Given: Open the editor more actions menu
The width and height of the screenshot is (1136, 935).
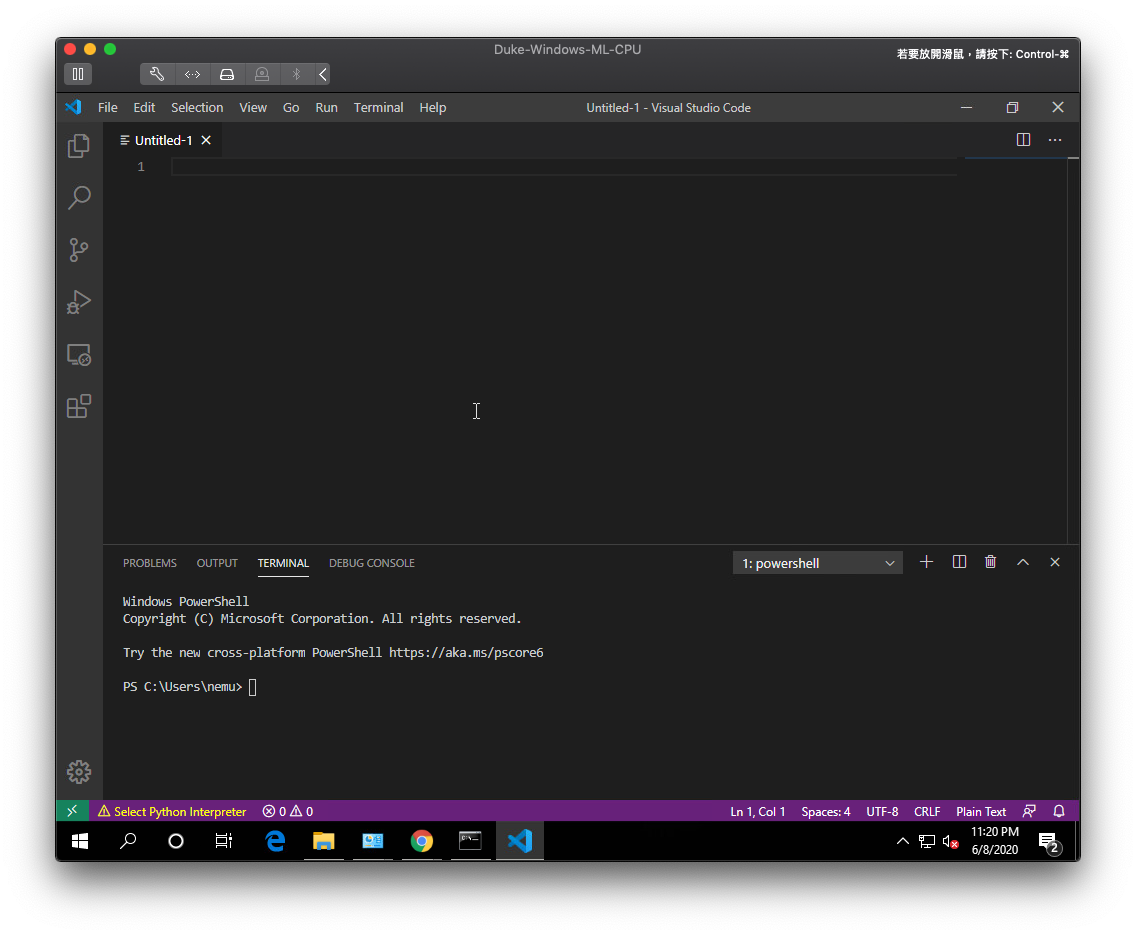Looking at the screenshot, I should pos(1054,139).
